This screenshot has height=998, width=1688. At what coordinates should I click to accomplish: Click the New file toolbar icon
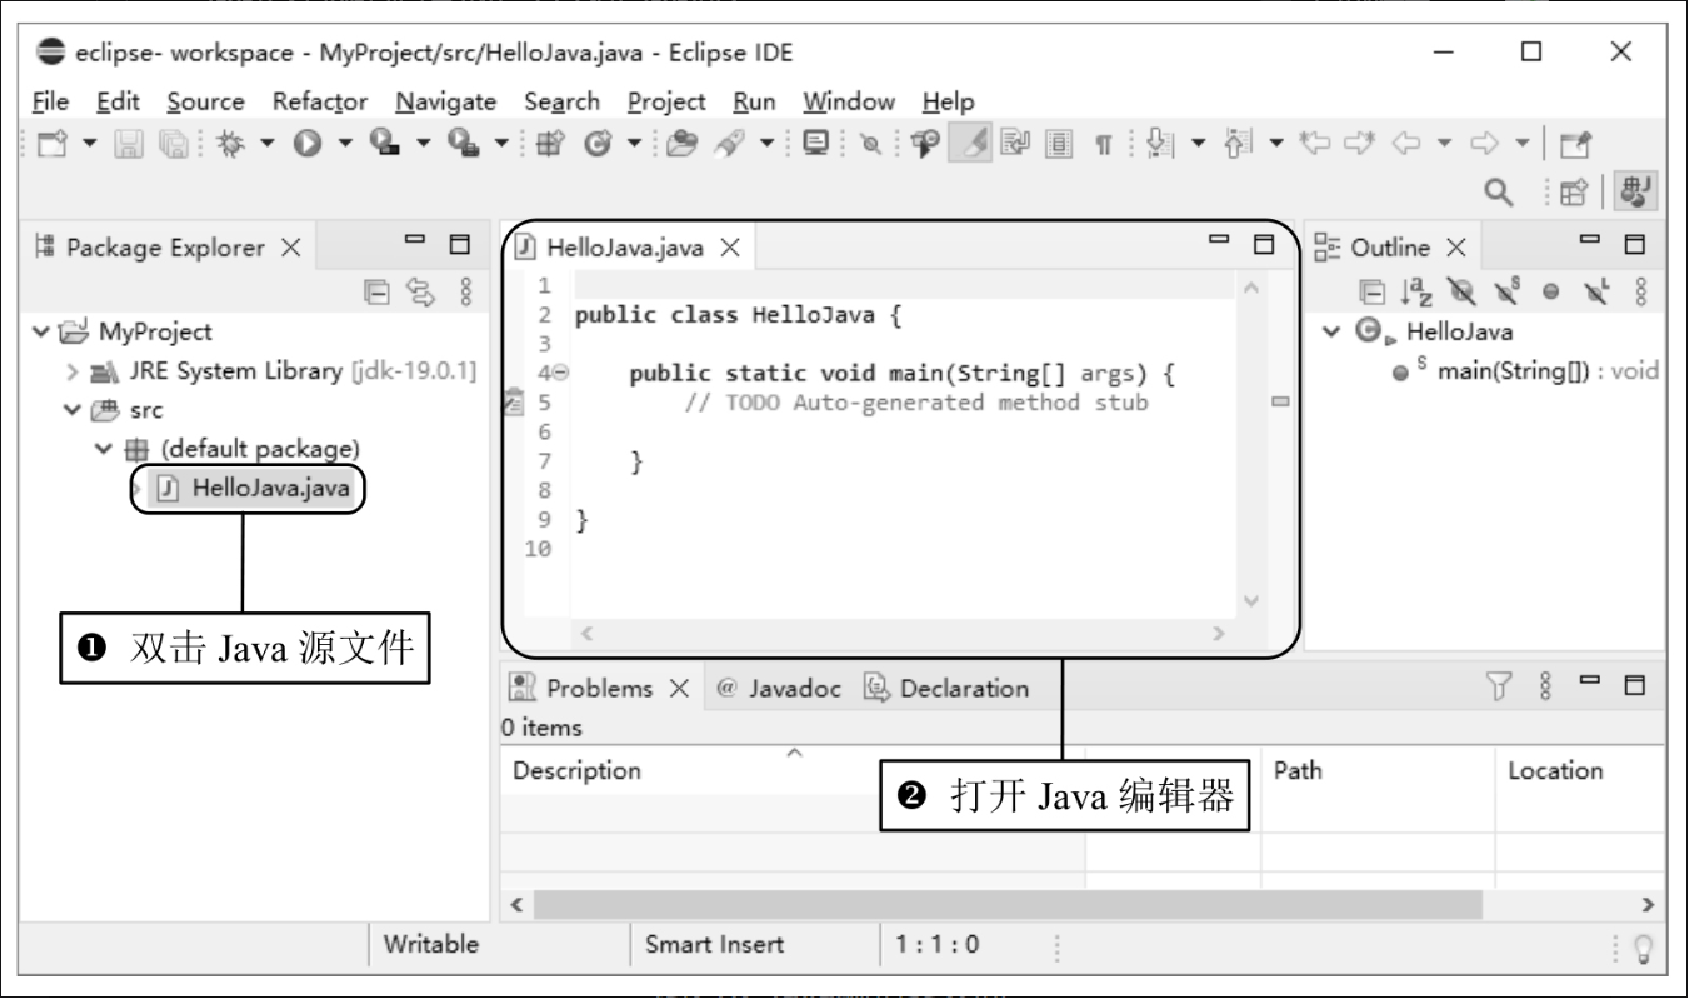[52, 144]
